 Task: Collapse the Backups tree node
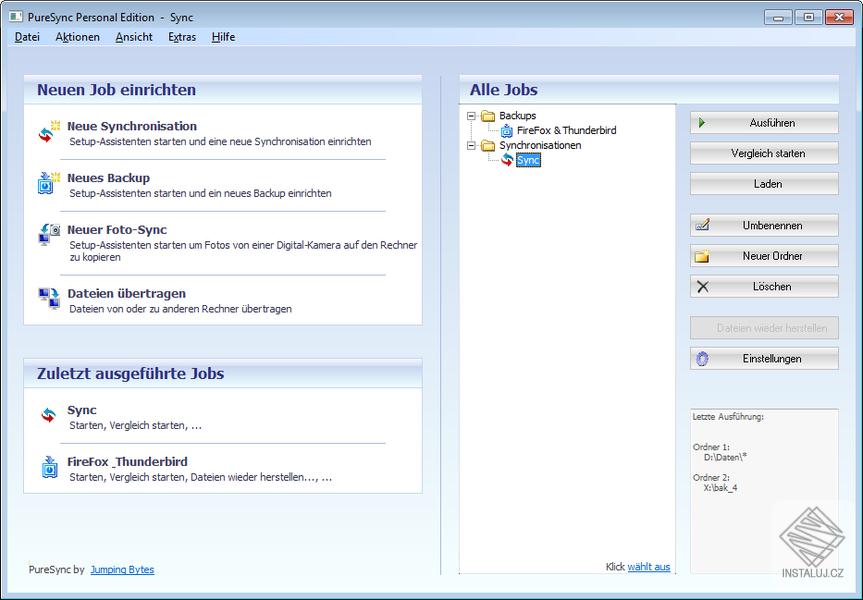click(x=471, y=116)
